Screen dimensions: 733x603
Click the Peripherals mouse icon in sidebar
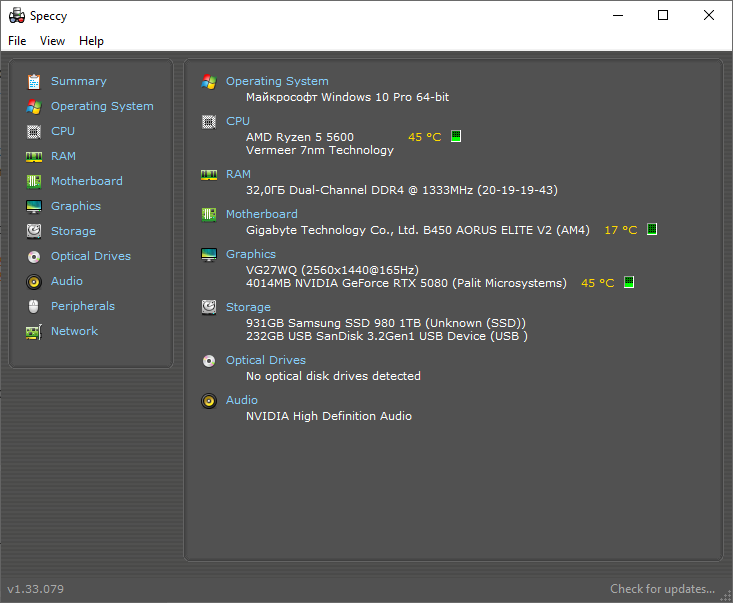[x=34, y=306]
